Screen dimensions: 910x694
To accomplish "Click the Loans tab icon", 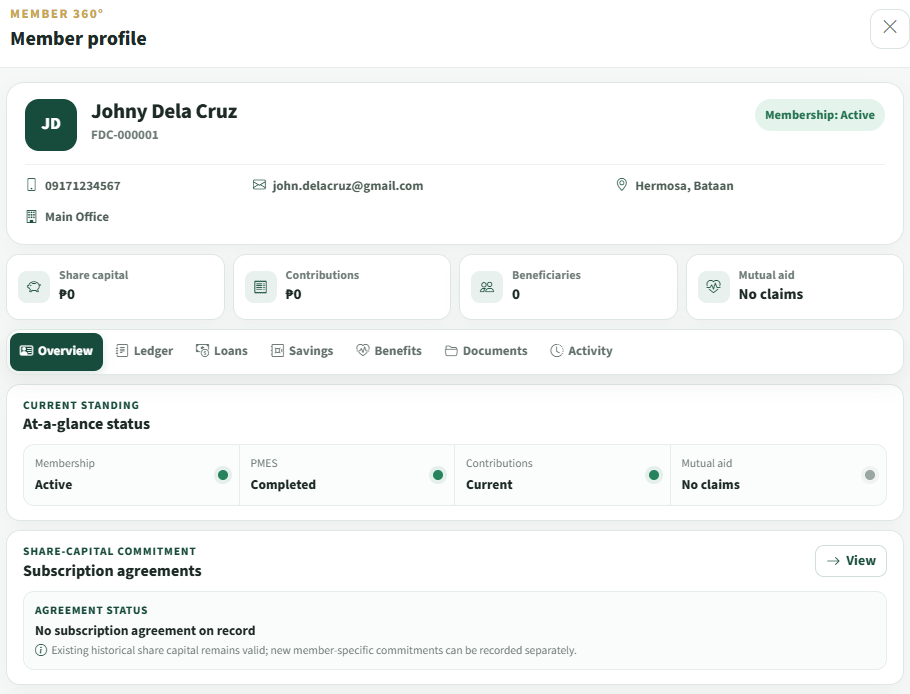I will [x=202, y=350].
